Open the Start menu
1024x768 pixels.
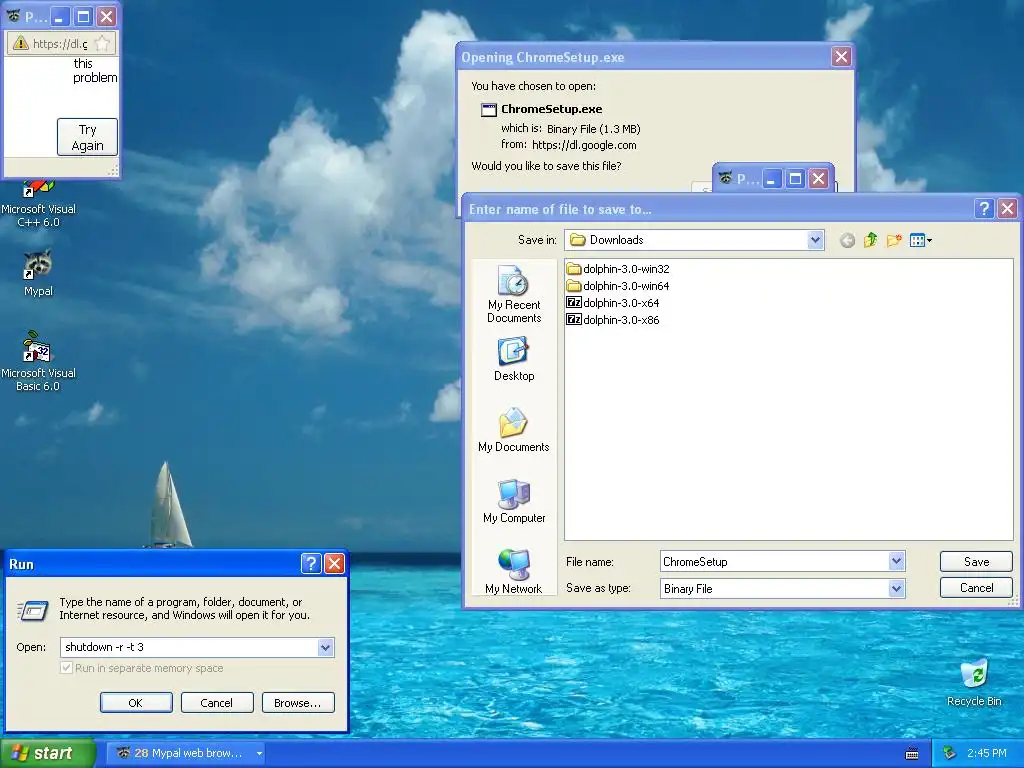coord(47,754)
